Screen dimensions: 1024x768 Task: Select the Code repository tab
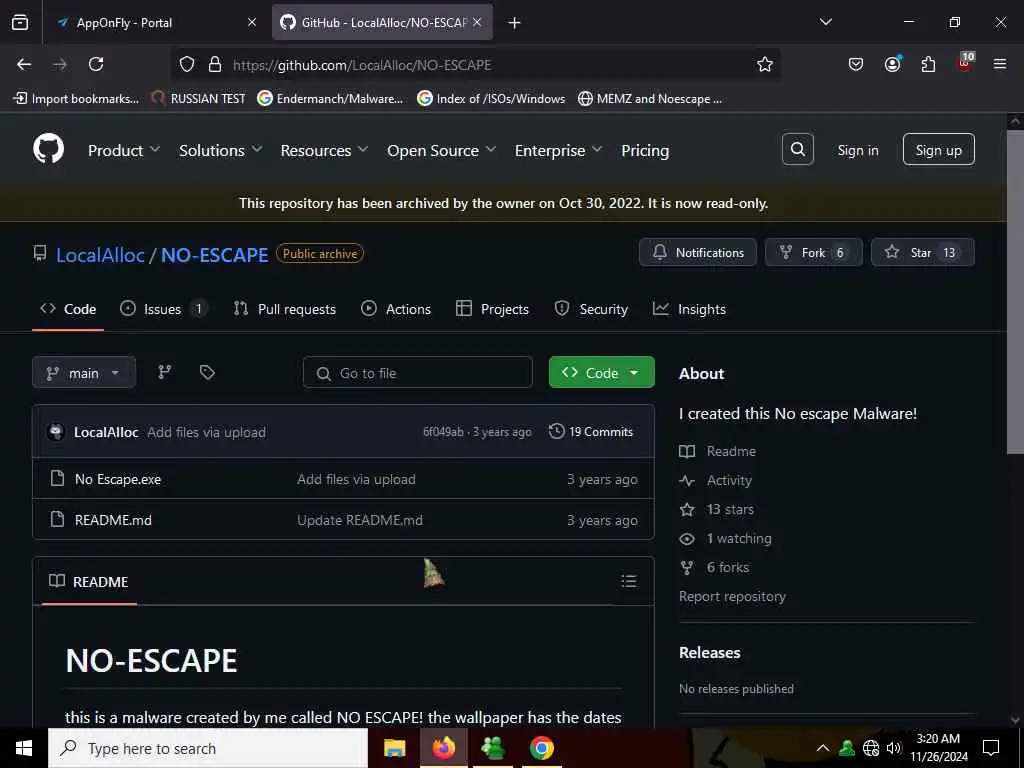point(68,309)
